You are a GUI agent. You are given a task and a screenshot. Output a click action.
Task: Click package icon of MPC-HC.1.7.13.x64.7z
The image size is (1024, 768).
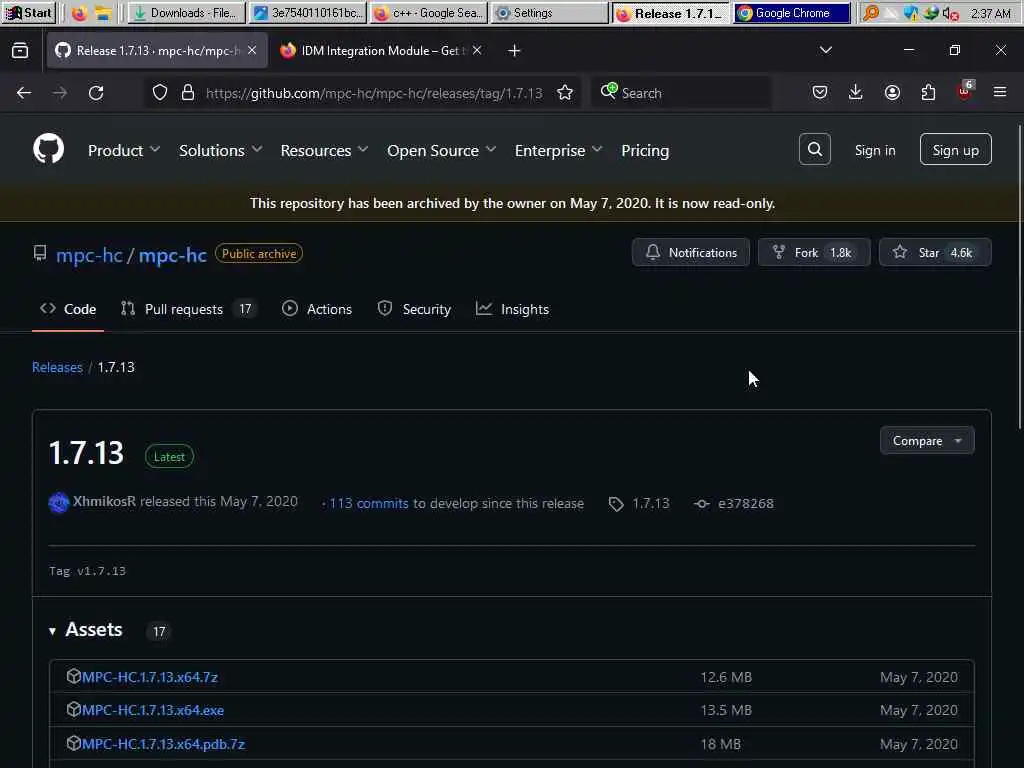click(x=73, y=676)
